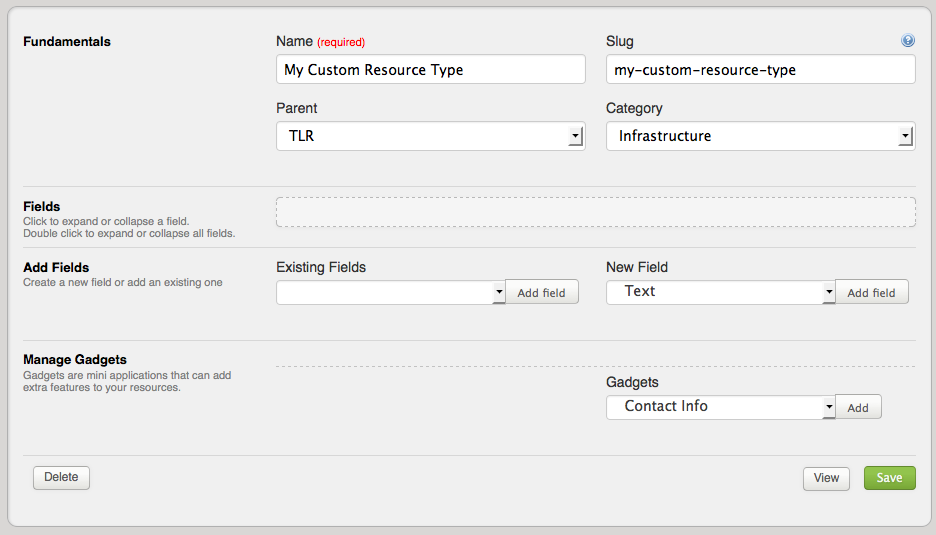Image resolution: width=936 pixels, height=535 pixels.
Task: Expand the Existing Fields dropdown
Action: pyautogui.click(x=391, y=292)
